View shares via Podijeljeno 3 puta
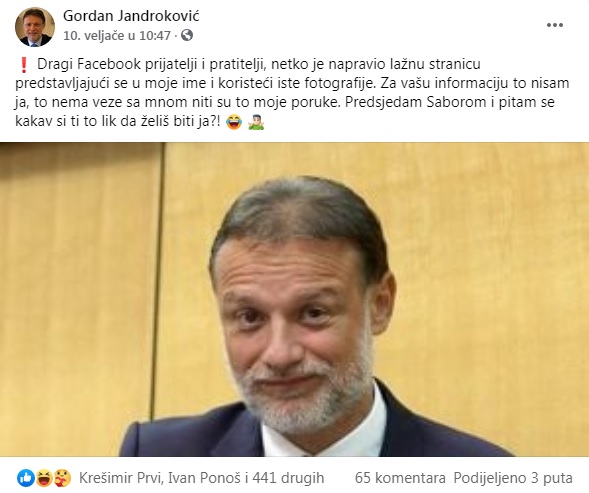 tap(513, 478)
